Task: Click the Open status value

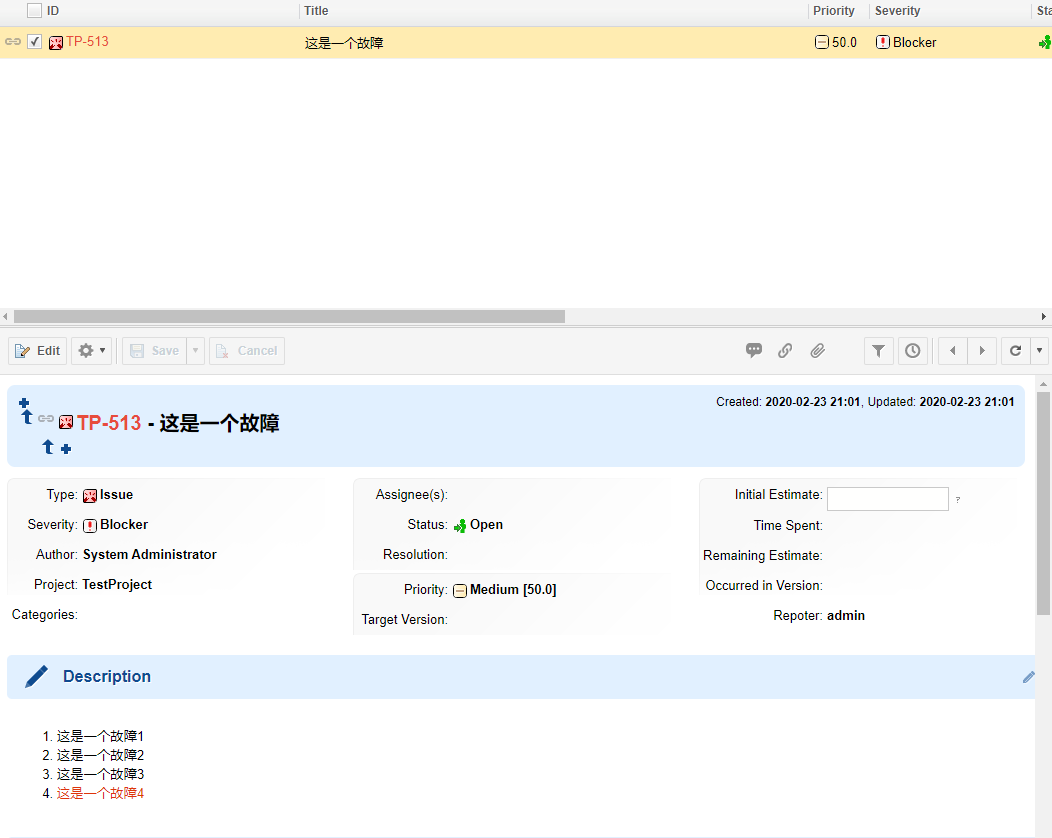Action: pos(486,525)
